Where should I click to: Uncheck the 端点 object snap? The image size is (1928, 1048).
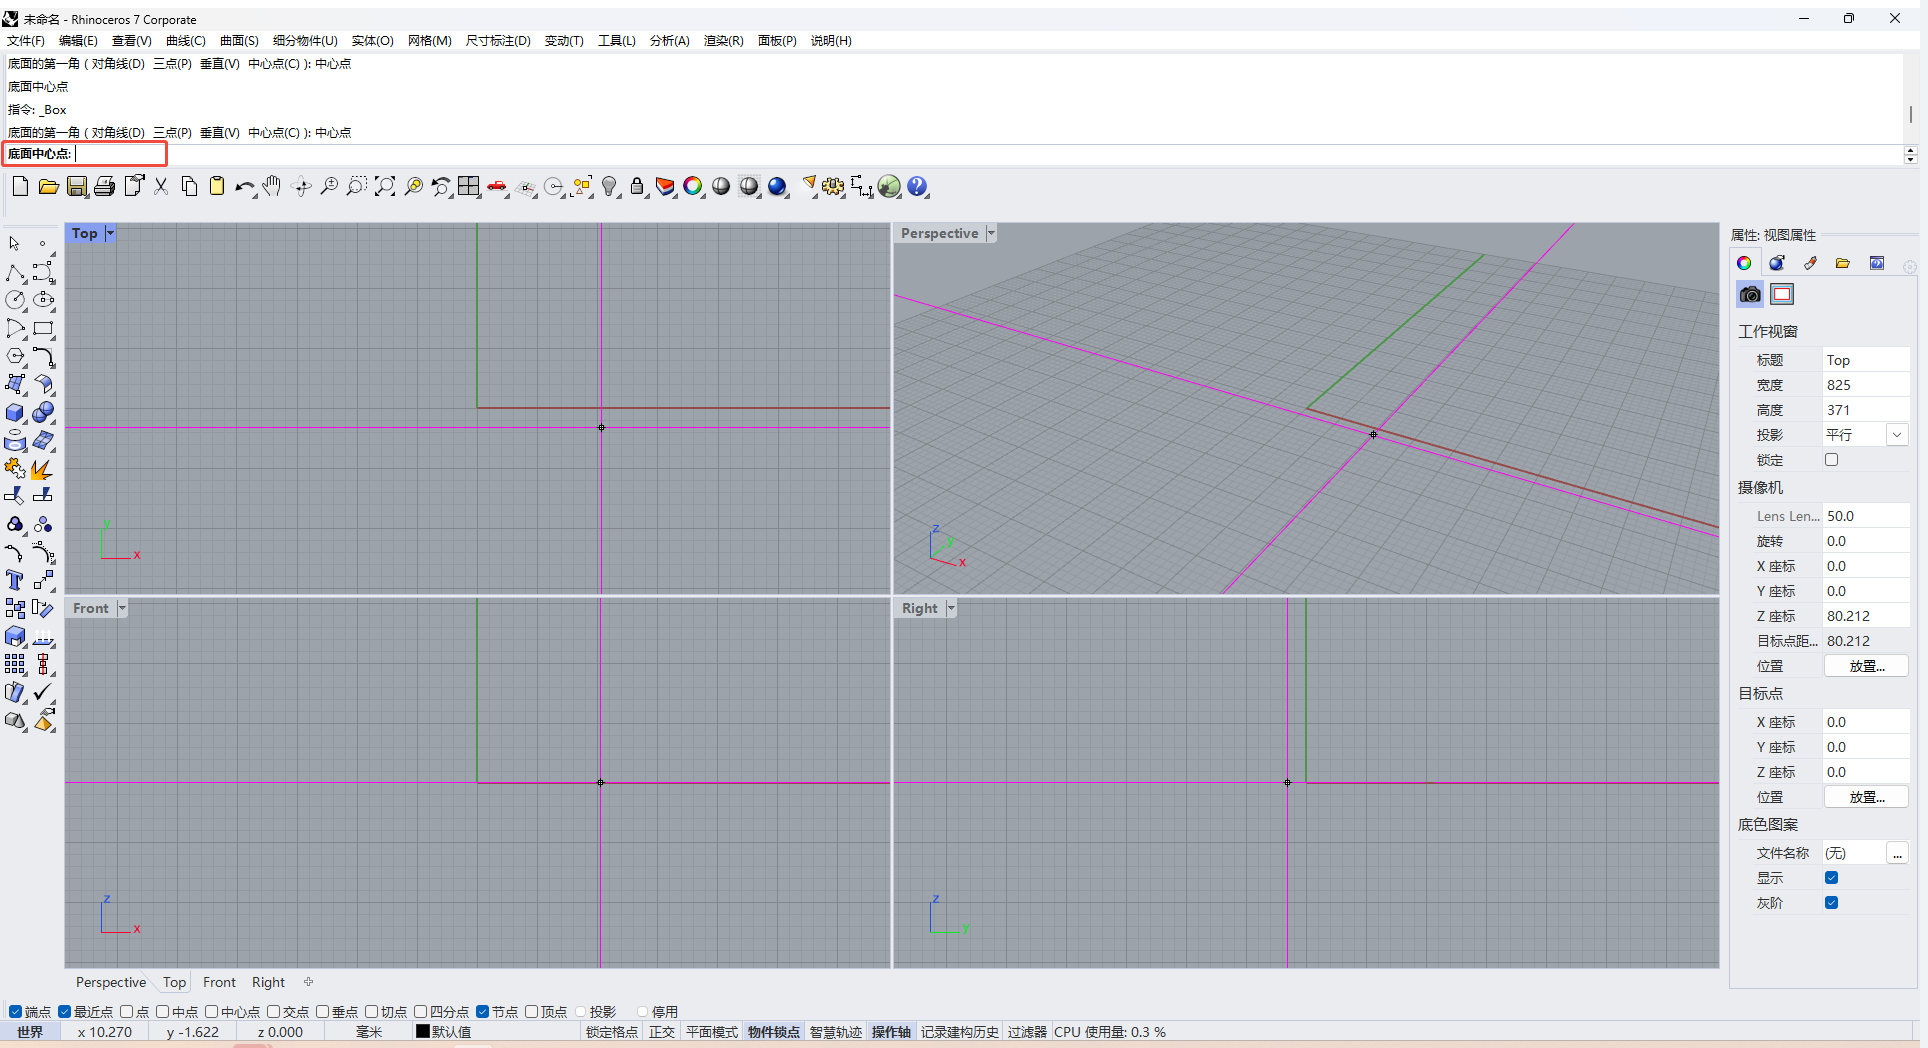pos(15,1012)
